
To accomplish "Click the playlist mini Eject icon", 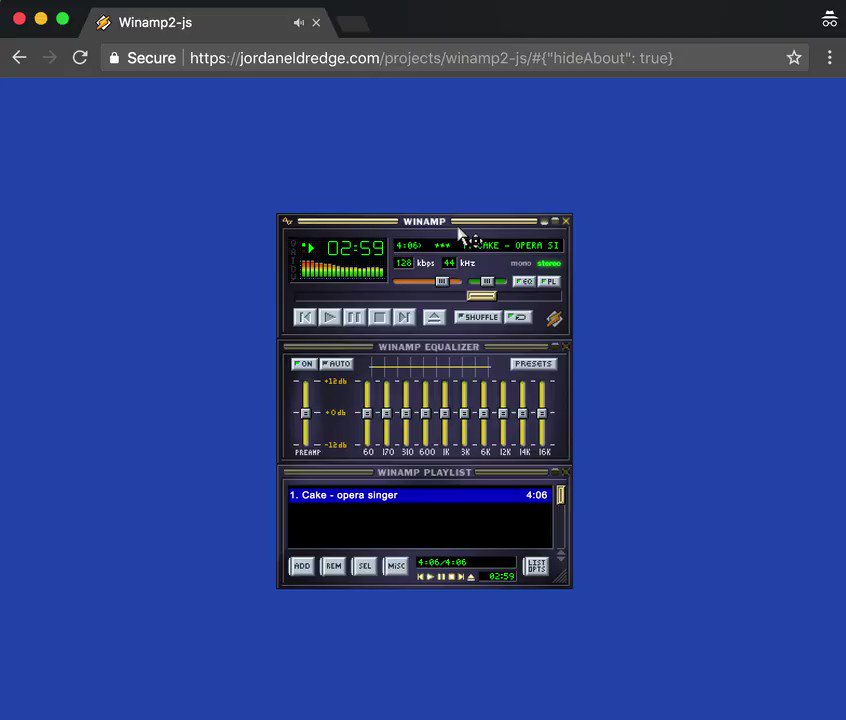I will [471, 577].
